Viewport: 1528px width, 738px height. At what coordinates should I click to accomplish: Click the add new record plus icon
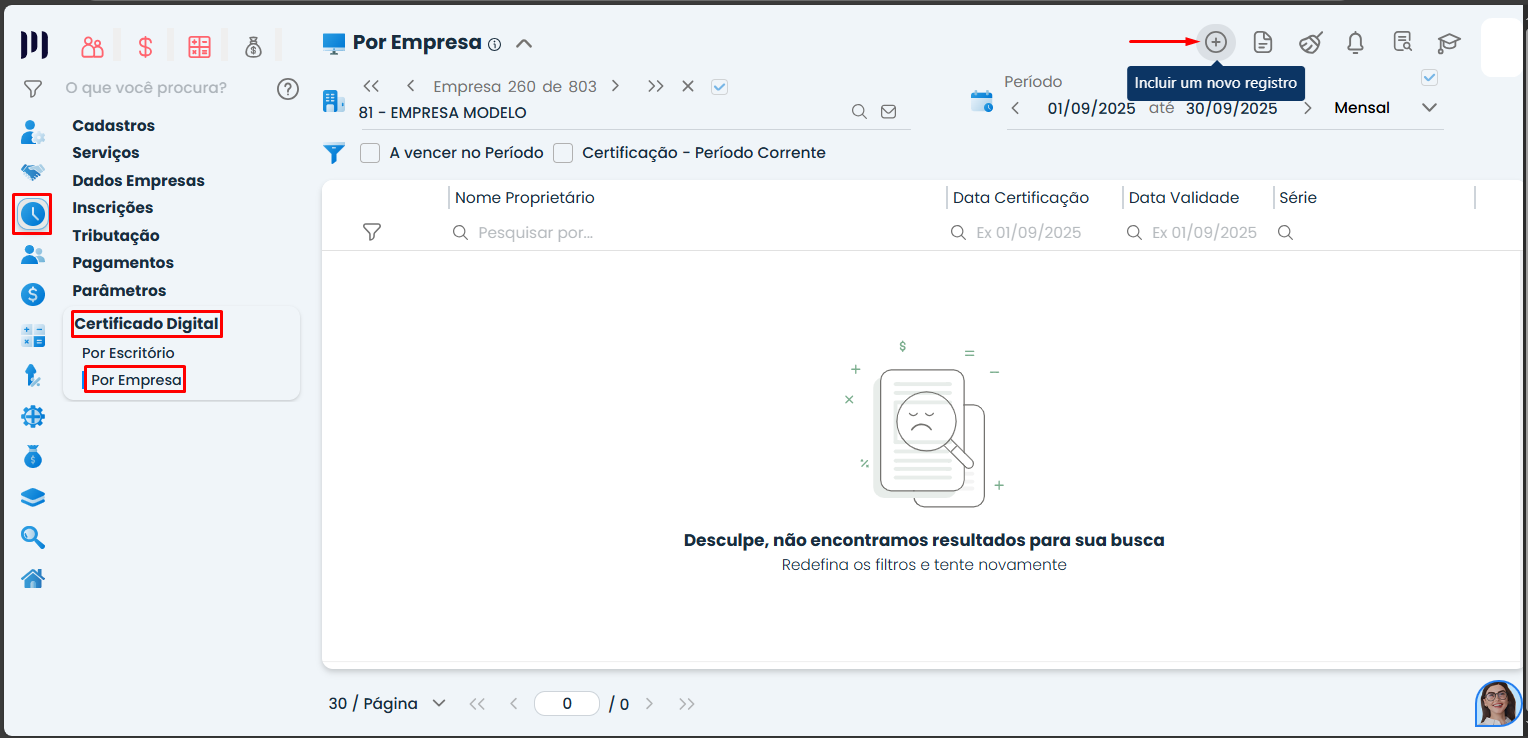1216,42
